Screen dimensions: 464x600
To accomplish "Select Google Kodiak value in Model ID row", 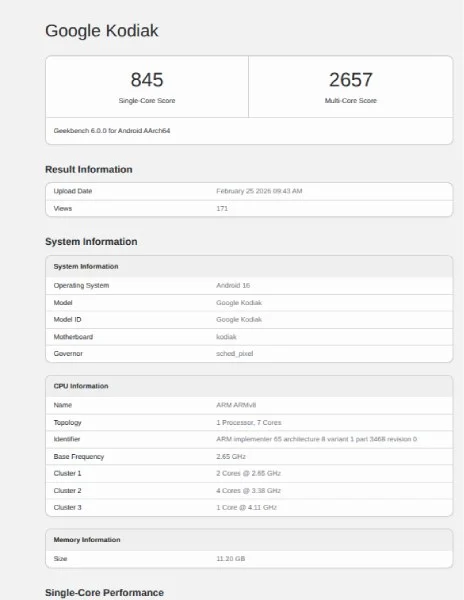I will click(x=239, y=320).
